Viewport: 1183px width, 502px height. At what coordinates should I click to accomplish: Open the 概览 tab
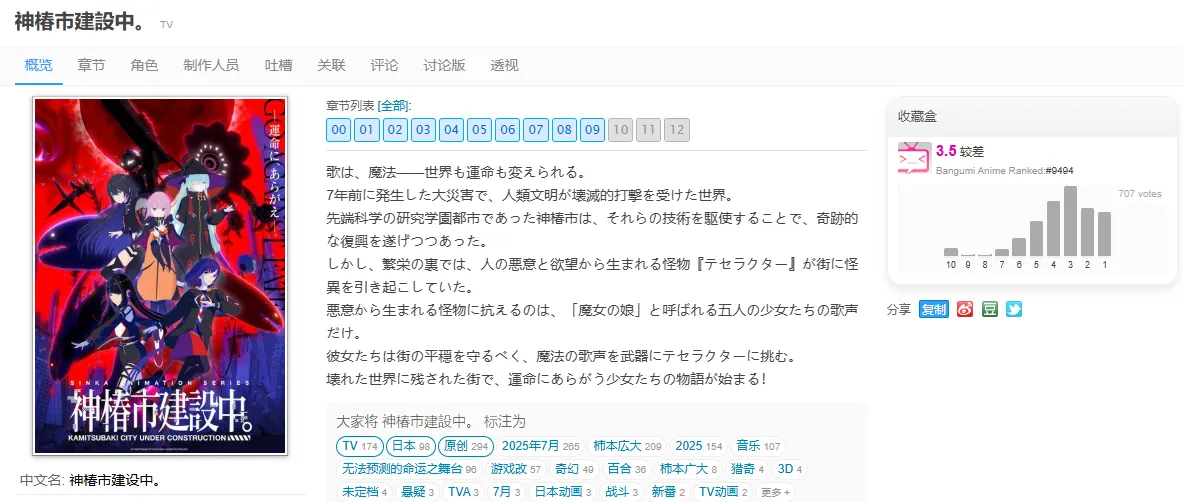point(38,65)
